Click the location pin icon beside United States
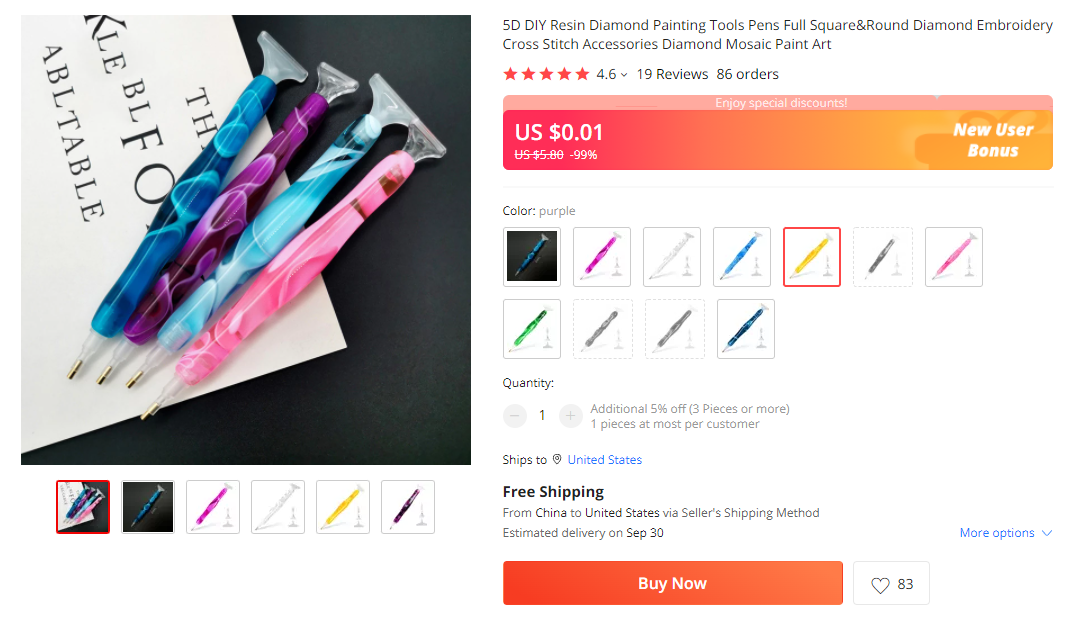The image size is (1075, 619). coord(557,460)
